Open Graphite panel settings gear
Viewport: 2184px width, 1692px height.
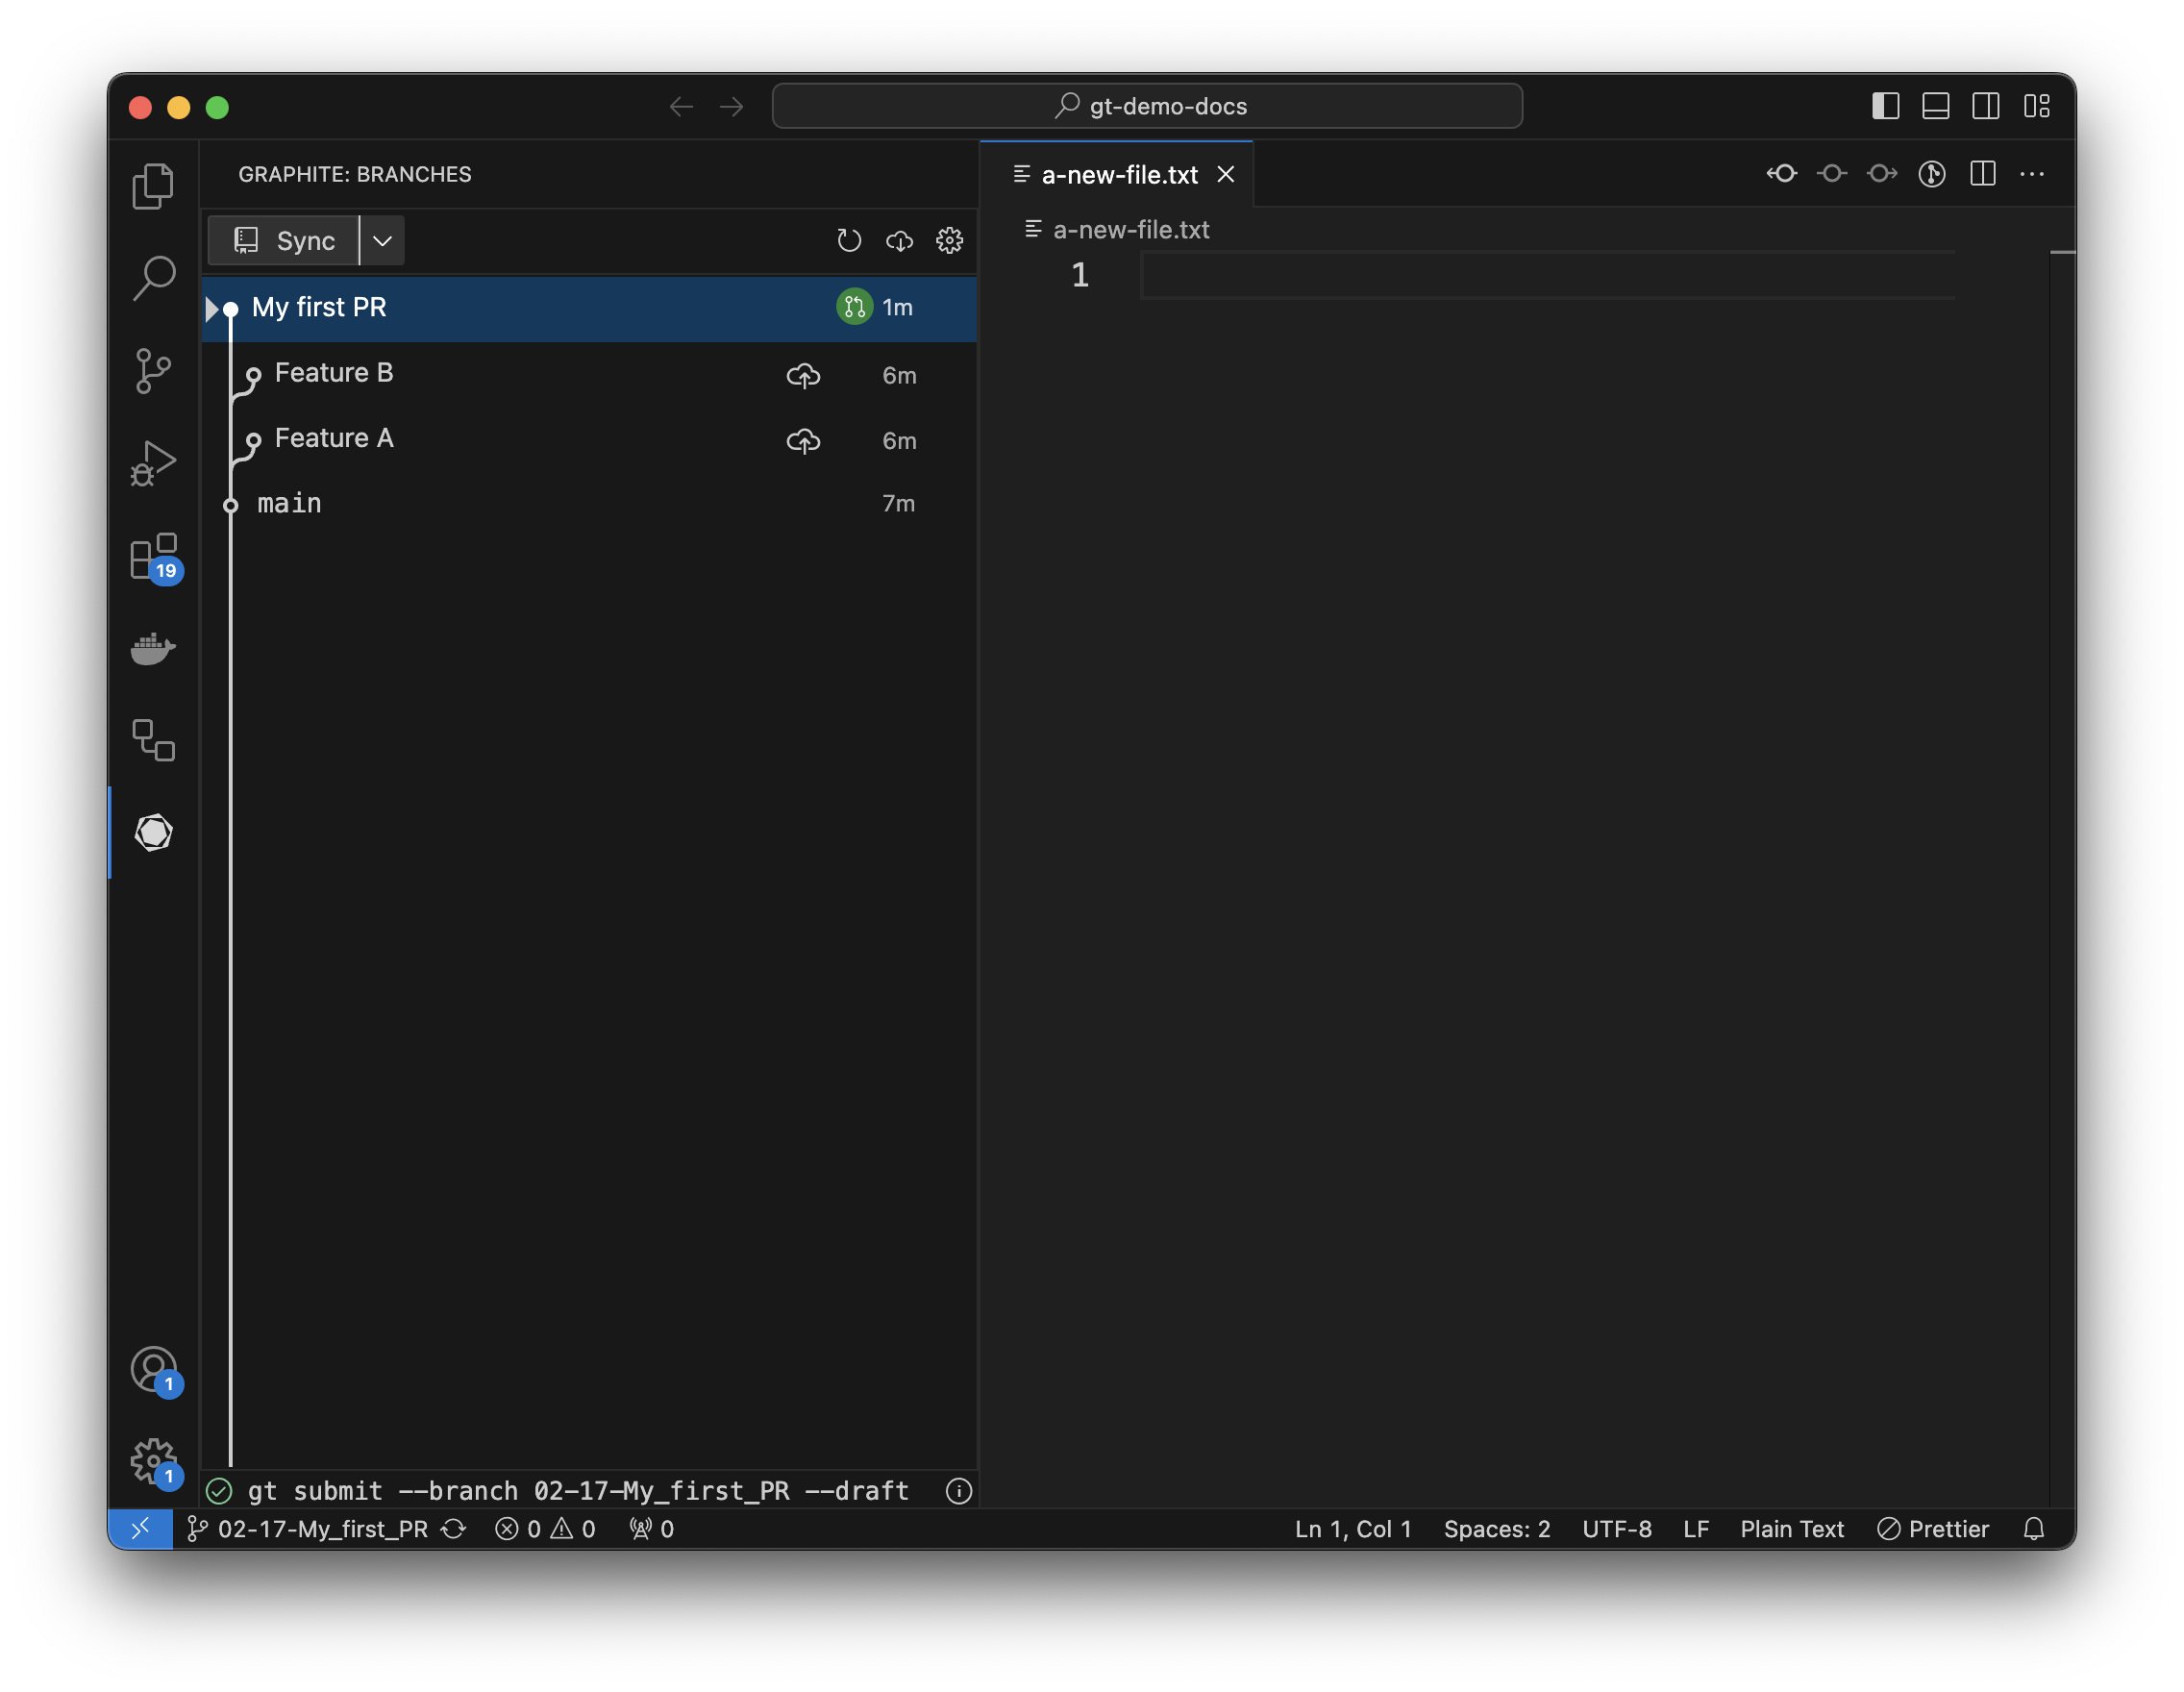pyautogui.click(x=949, y=241)
